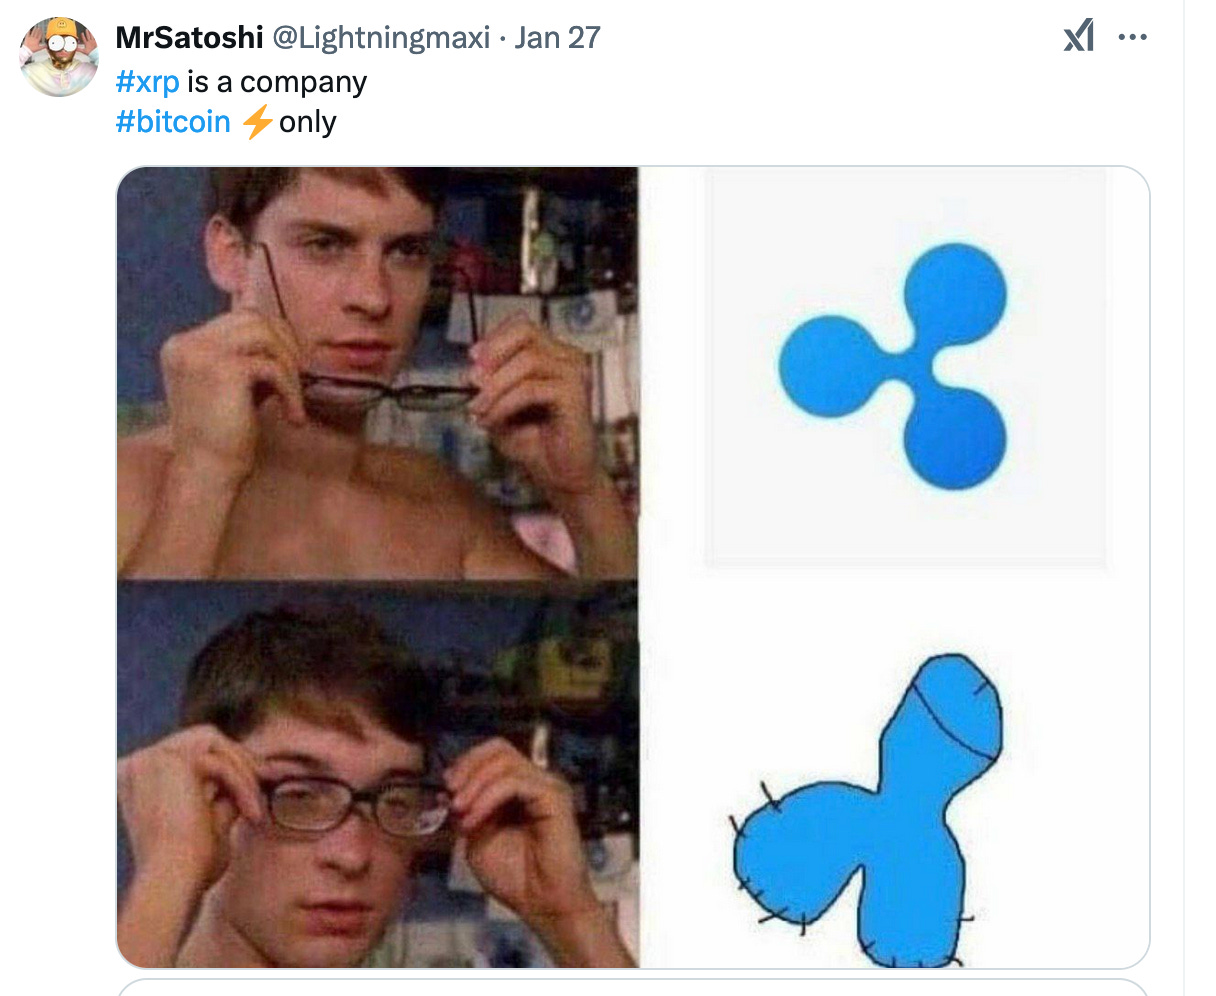1216x996 pixels.
Task: Click the "is a company" tweet text
Action: [x=277, y=82]
